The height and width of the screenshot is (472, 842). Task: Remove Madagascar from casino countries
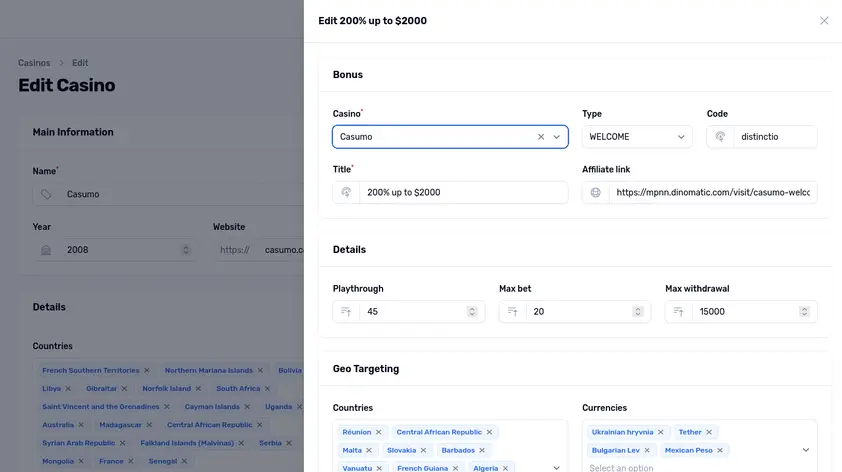(x=149, y=425)
